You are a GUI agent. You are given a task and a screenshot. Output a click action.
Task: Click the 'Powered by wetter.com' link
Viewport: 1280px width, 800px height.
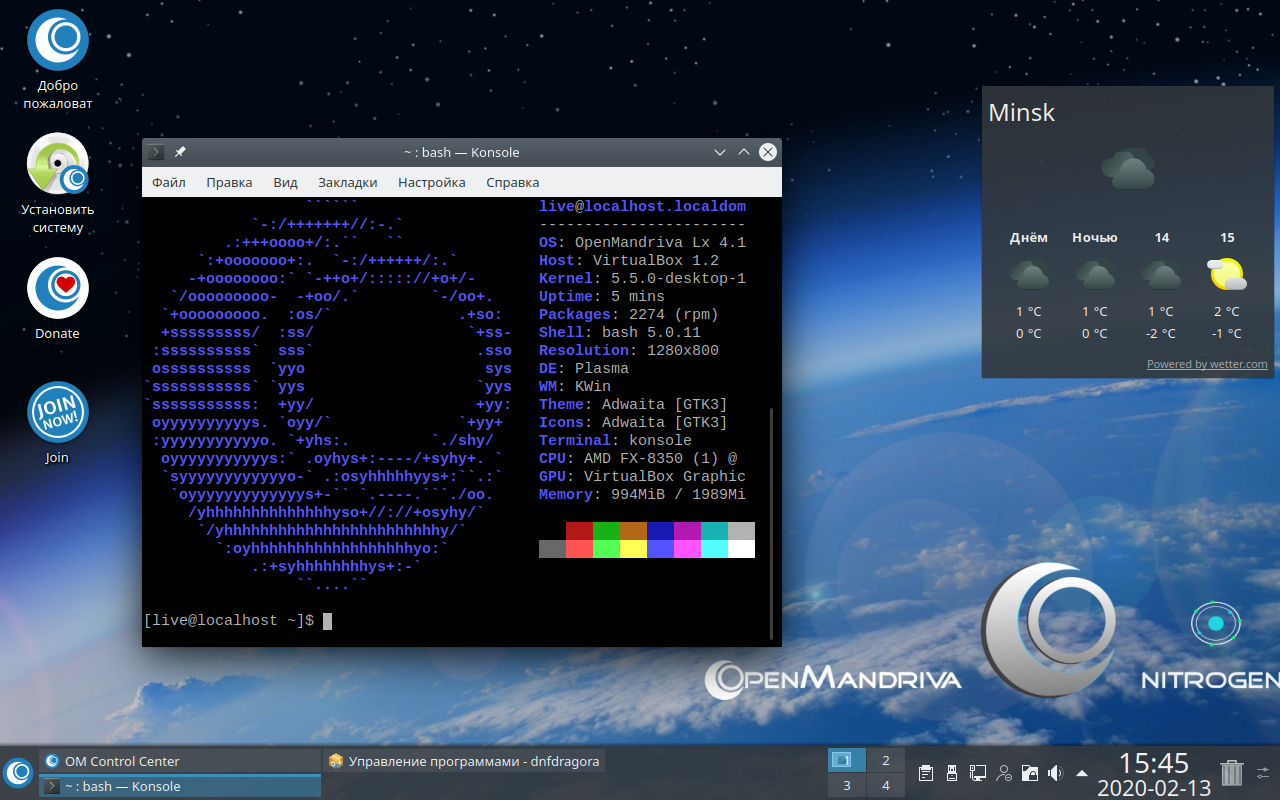tap(1206, 364)
